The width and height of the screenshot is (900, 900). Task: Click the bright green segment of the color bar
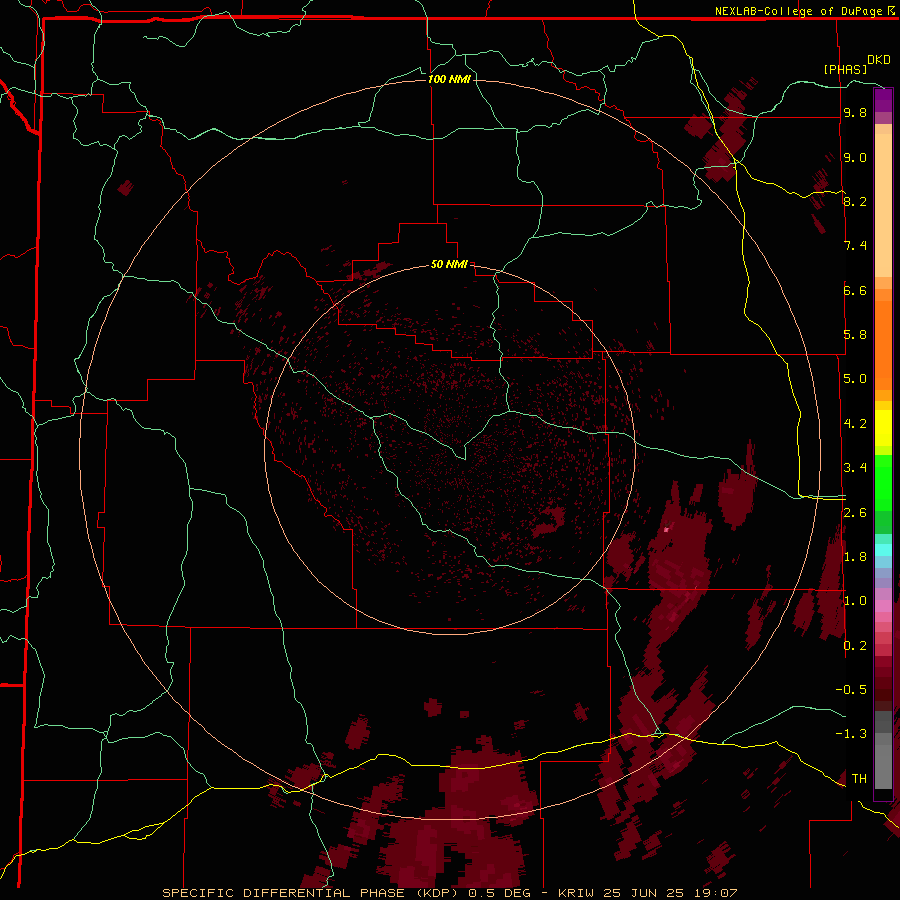tap(883, 483)
